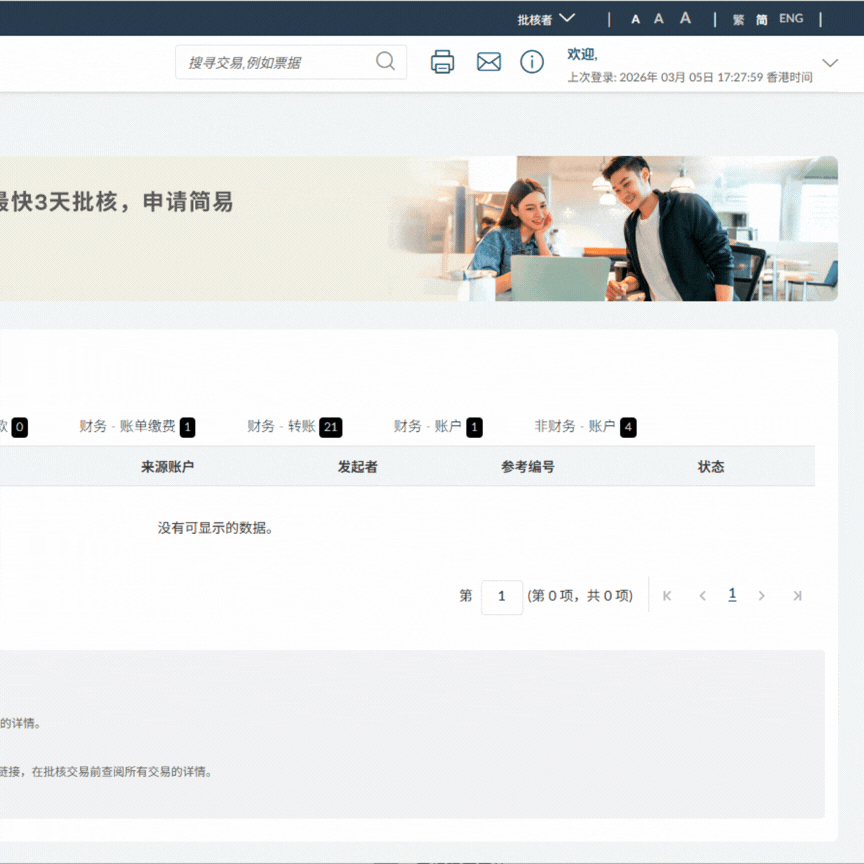Click the last login time text
This screenshot has width=864, height=864.
690,77
